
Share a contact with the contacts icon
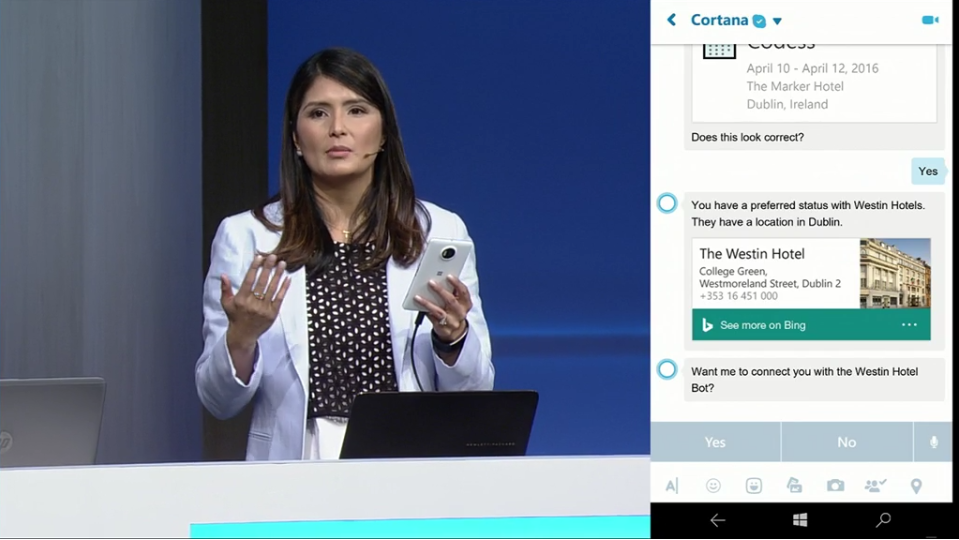[875, 486]
